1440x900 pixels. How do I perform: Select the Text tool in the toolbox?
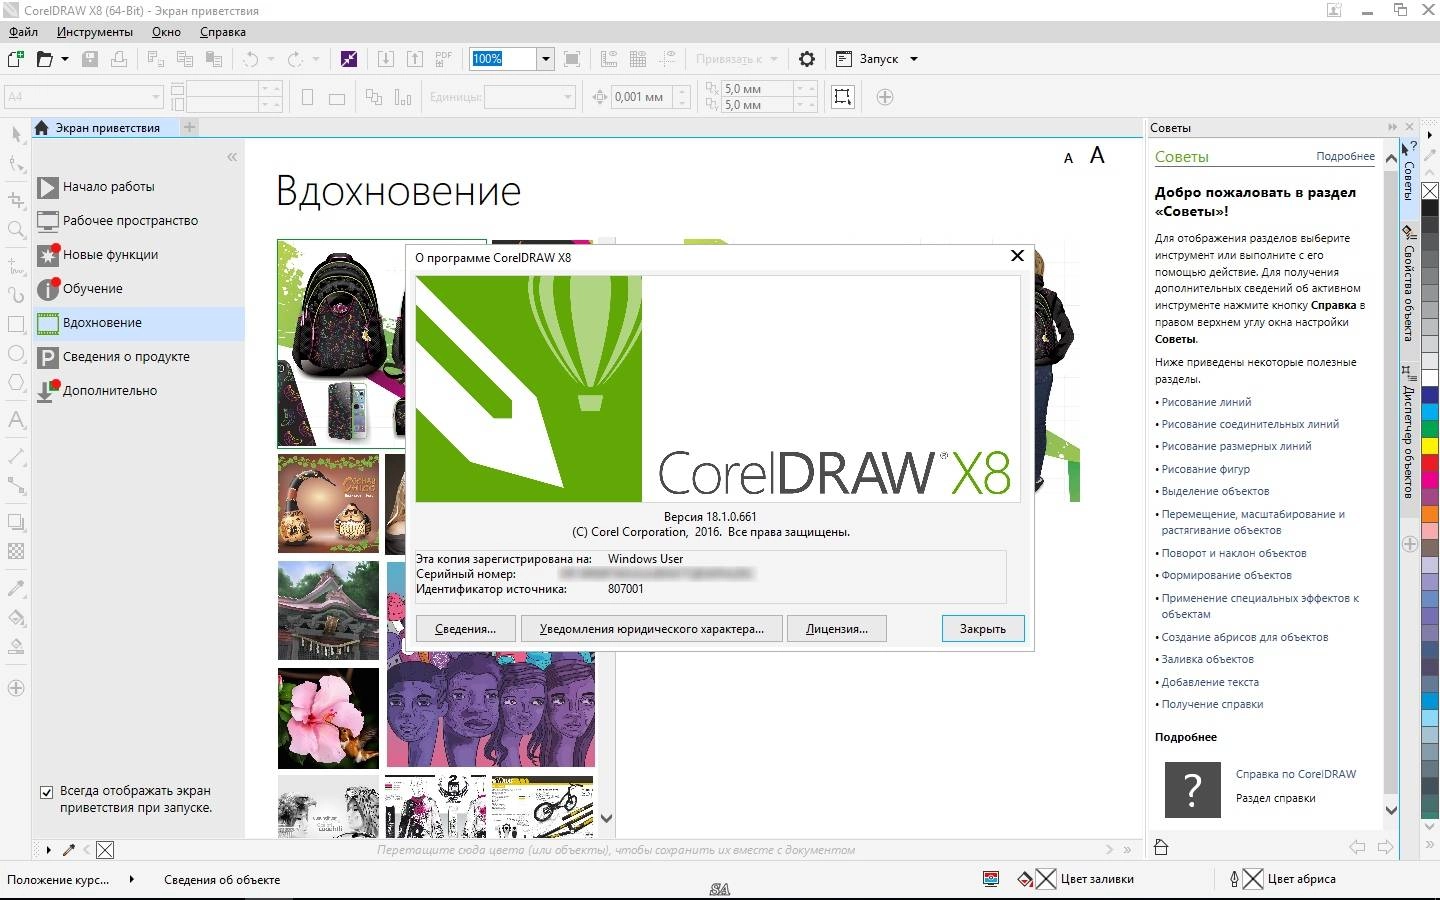click(x=16, y=420)
